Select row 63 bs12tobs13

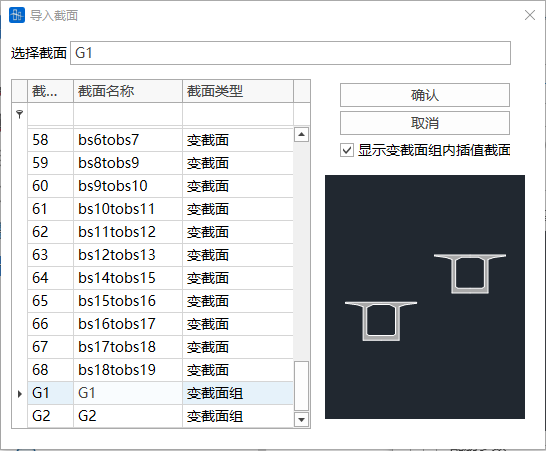161,255
